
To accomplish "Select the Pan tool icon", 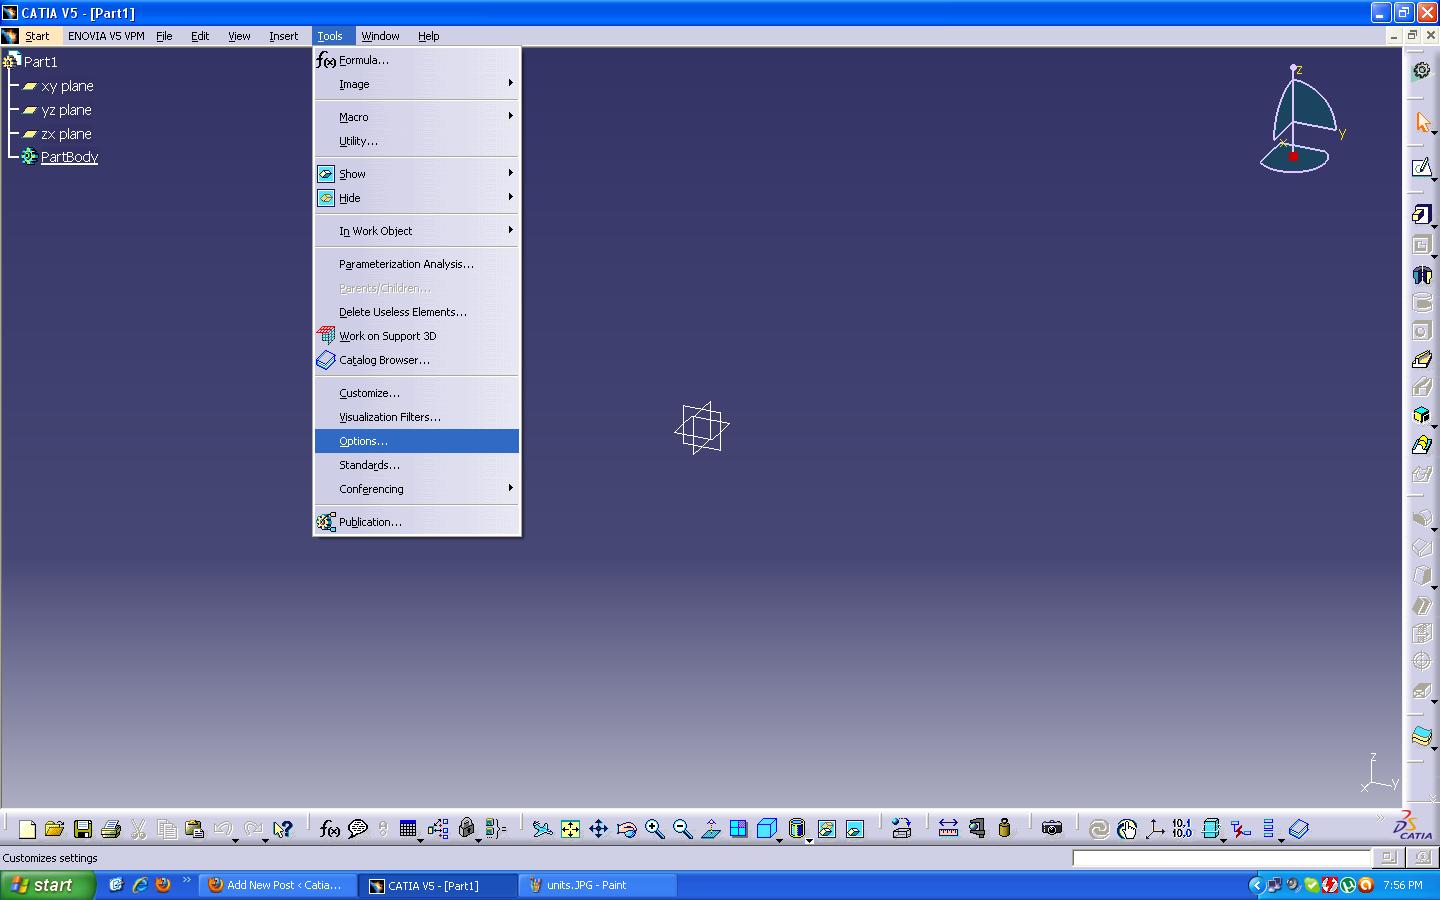I will [598, 829].
